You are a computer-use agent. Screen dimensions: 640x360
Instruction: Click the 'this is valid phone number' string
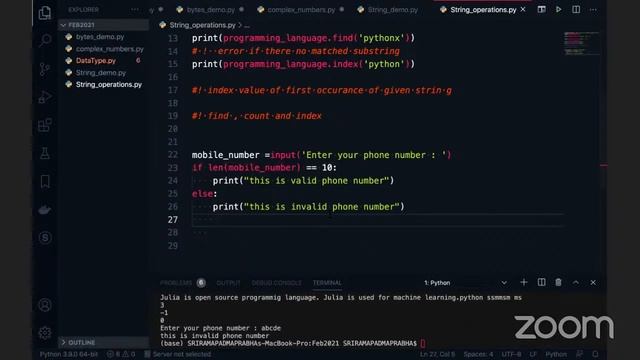(x=316, y=181)
